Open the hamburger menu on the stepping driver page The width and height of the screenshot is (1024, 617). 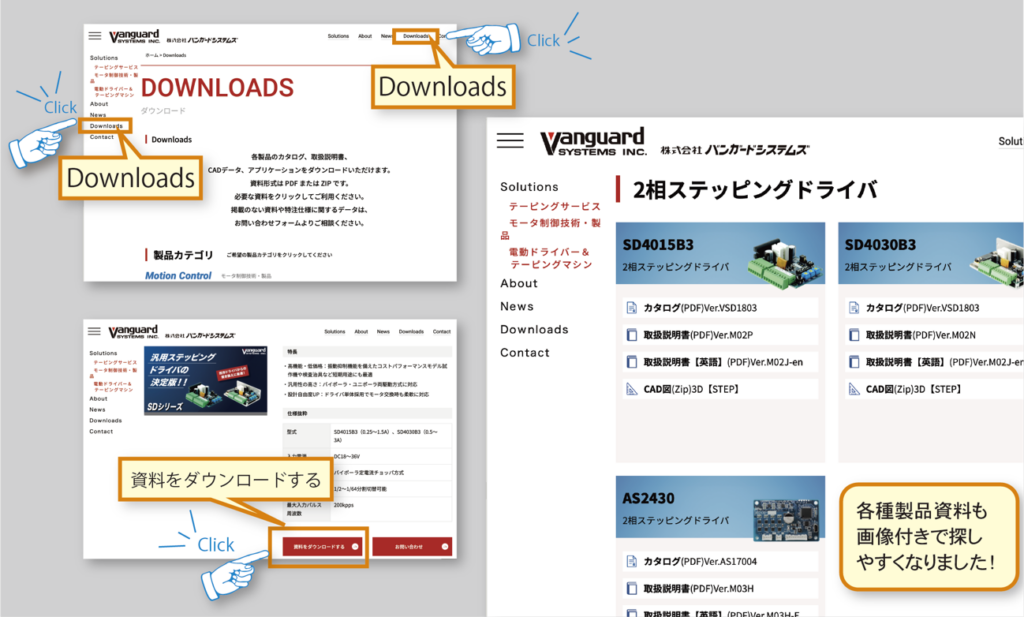[509, 141]
